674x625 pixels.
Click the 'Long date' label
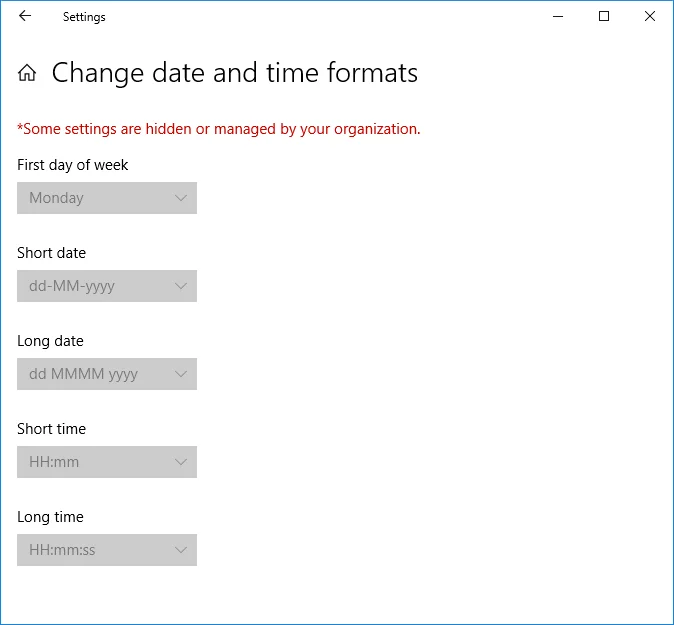(x=50, y=341)
